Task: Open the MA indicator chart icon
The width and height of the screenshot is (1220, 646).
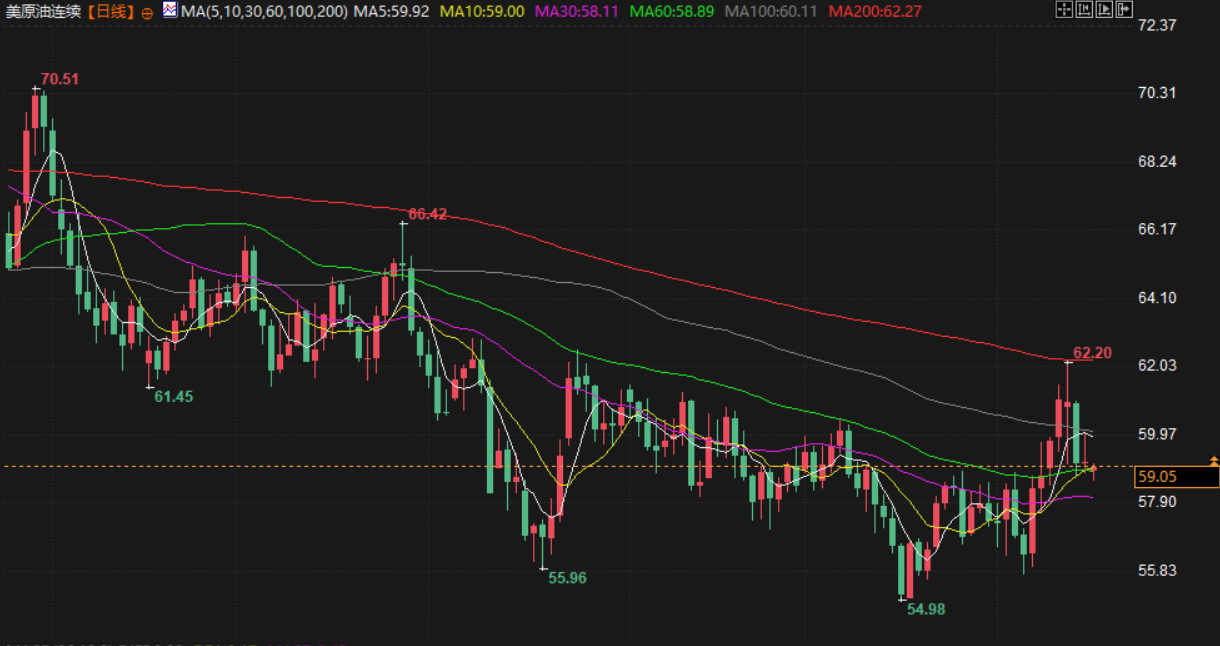Action: pyautogui.click(x=170, y=11)
